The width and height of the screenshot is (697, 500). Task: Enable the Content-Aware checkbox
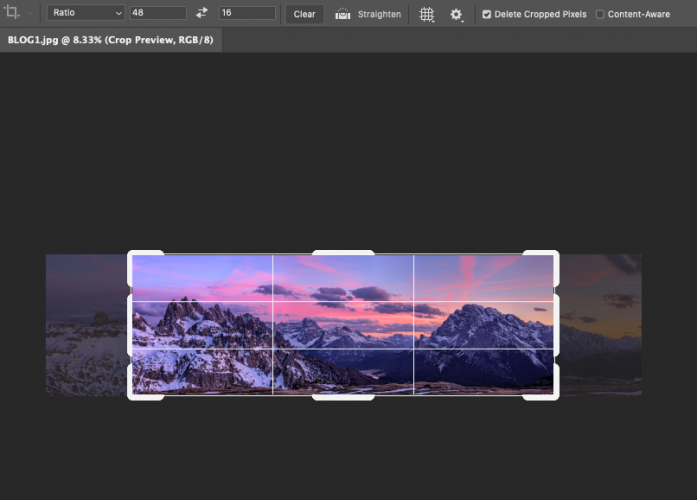point(600,15)
